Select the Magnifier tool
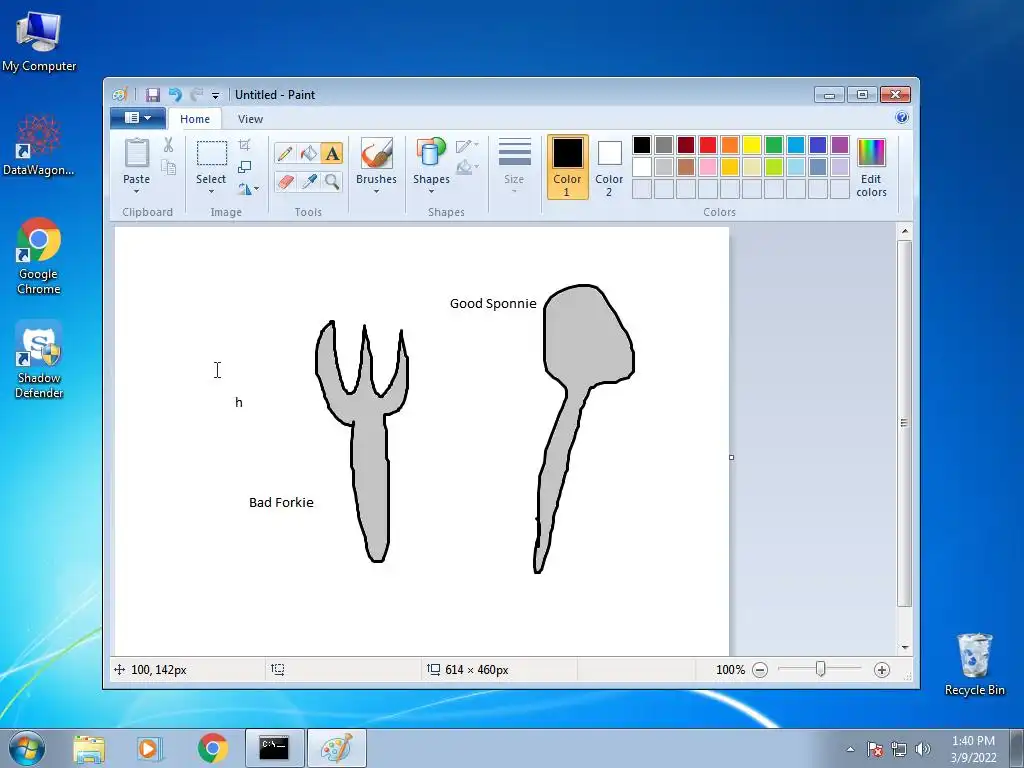This screenshot has height=768, width=1024. pos(332,181)
